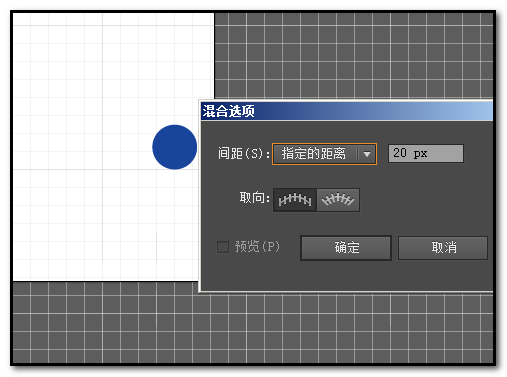Enable the 预览(P) preview checkbox
Image resolution: width=507 pixels, height=377 pixels.
pyautogui.click(x=223, y=247)
